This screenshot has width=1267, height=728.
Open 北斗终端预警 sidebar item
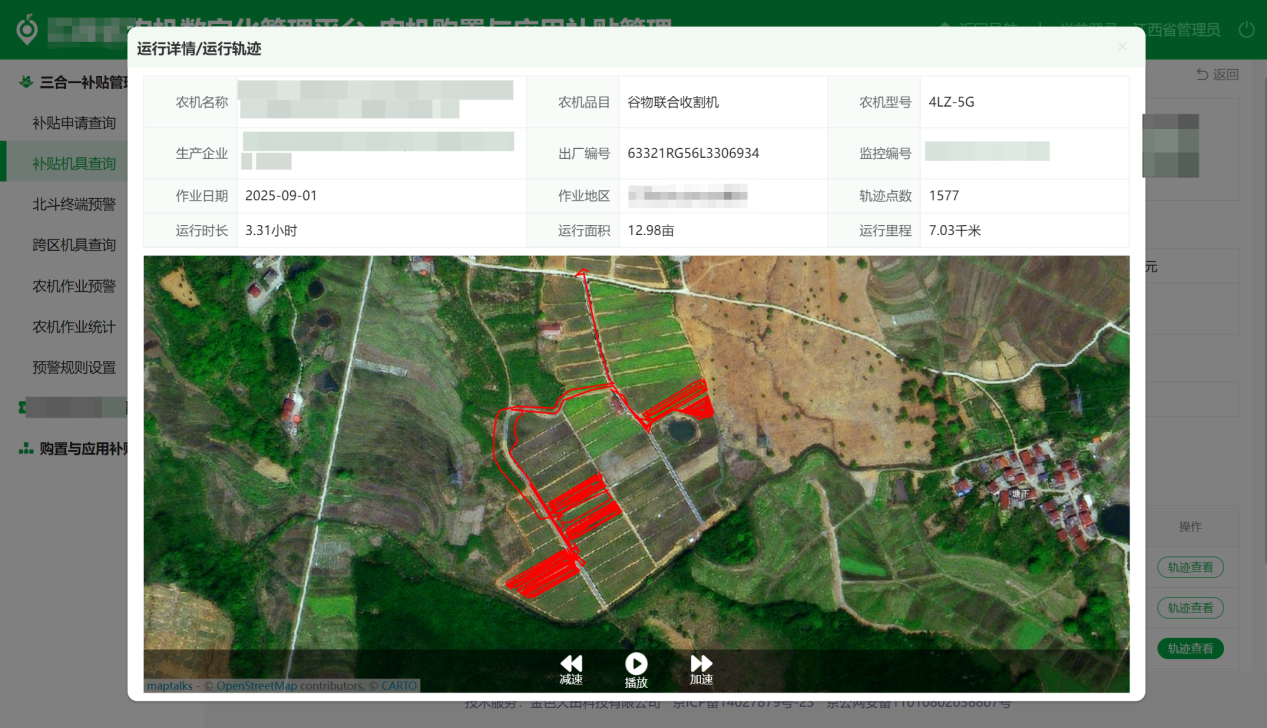click(x=74, y=204)
